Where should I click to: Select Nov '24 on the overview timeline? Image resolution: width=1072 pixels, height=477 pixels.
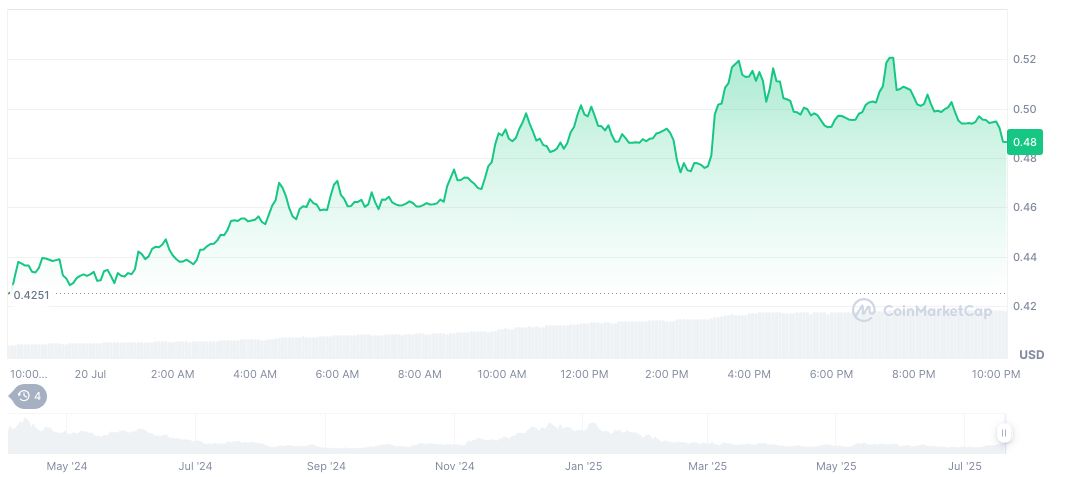(455, 466)
